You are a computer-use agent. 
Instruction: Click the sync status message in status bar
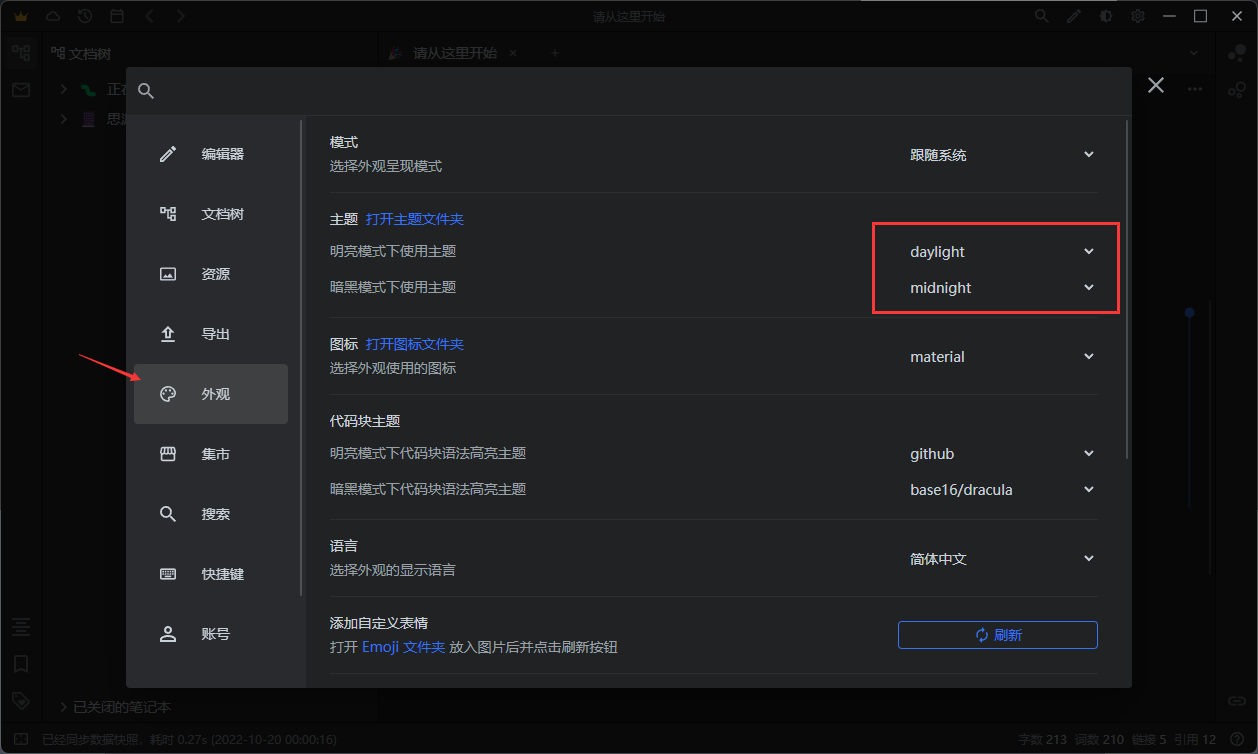(189, 740)
